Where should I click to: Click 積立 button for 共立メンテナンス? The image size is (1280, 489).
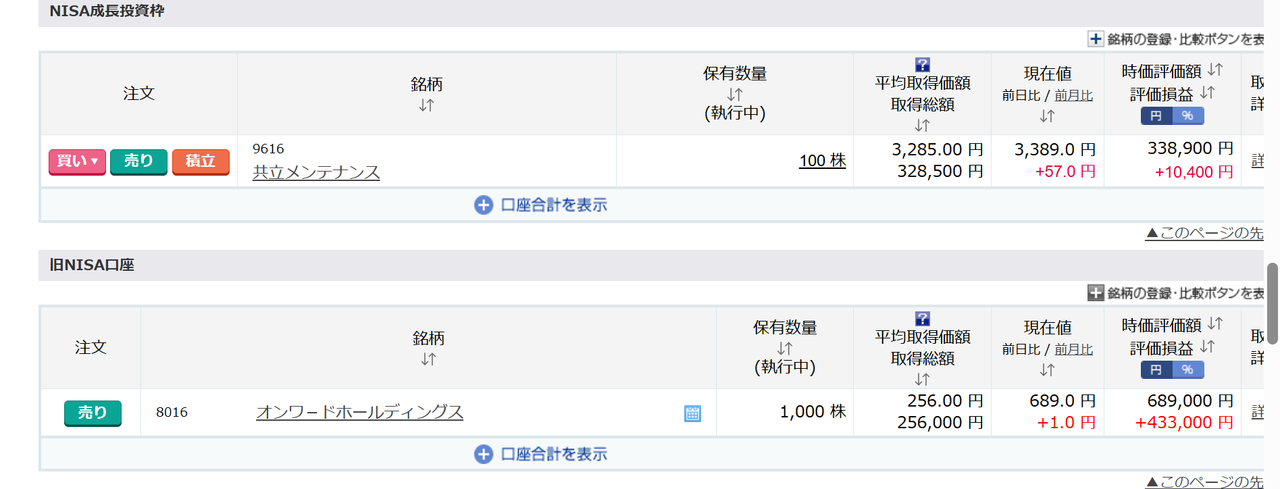(200, 161)
